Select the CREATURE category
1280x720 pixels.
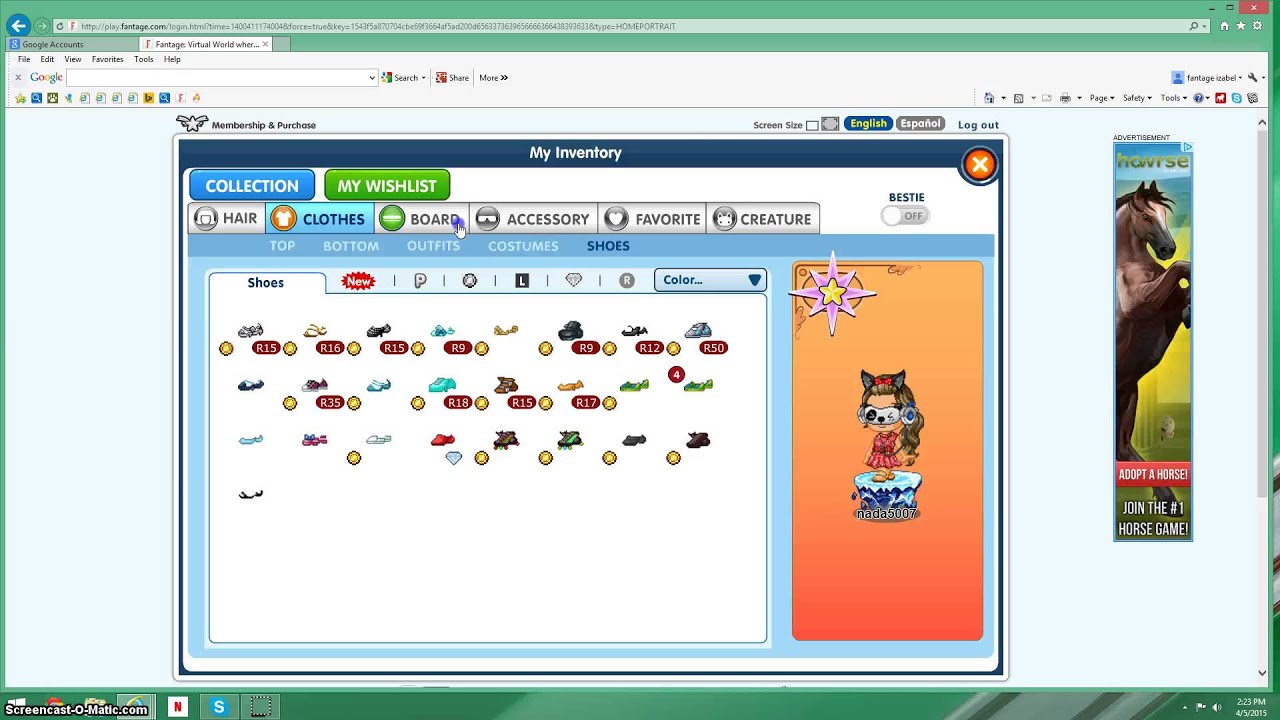(763, 219)
